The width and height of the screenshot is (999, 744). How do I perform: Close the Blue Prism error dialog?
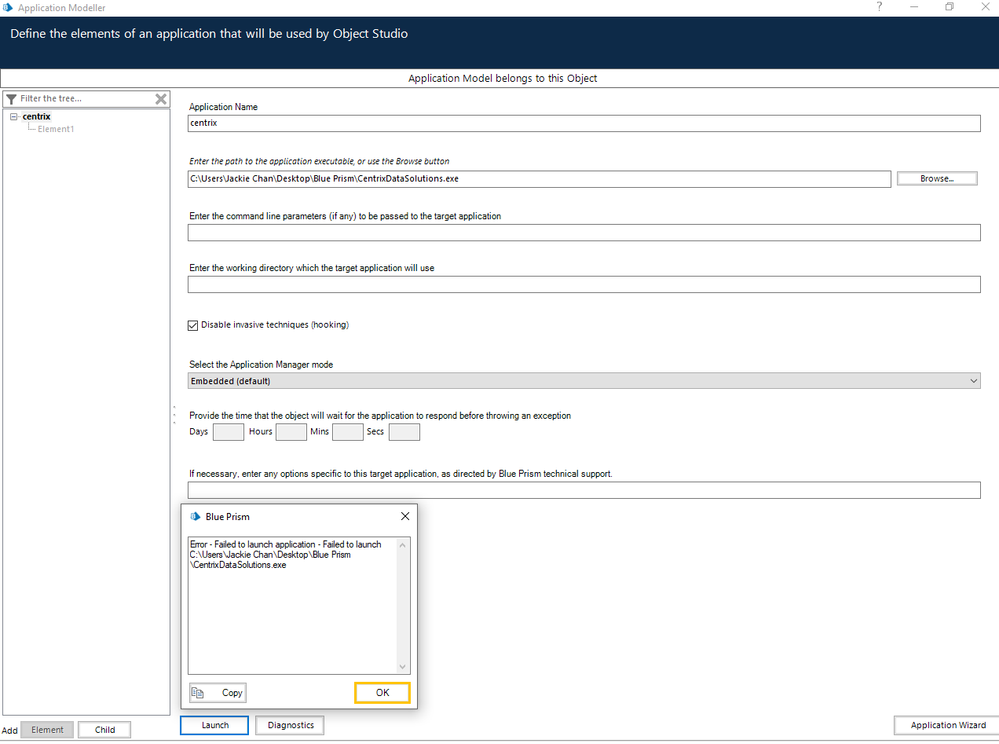click(405, 516)
